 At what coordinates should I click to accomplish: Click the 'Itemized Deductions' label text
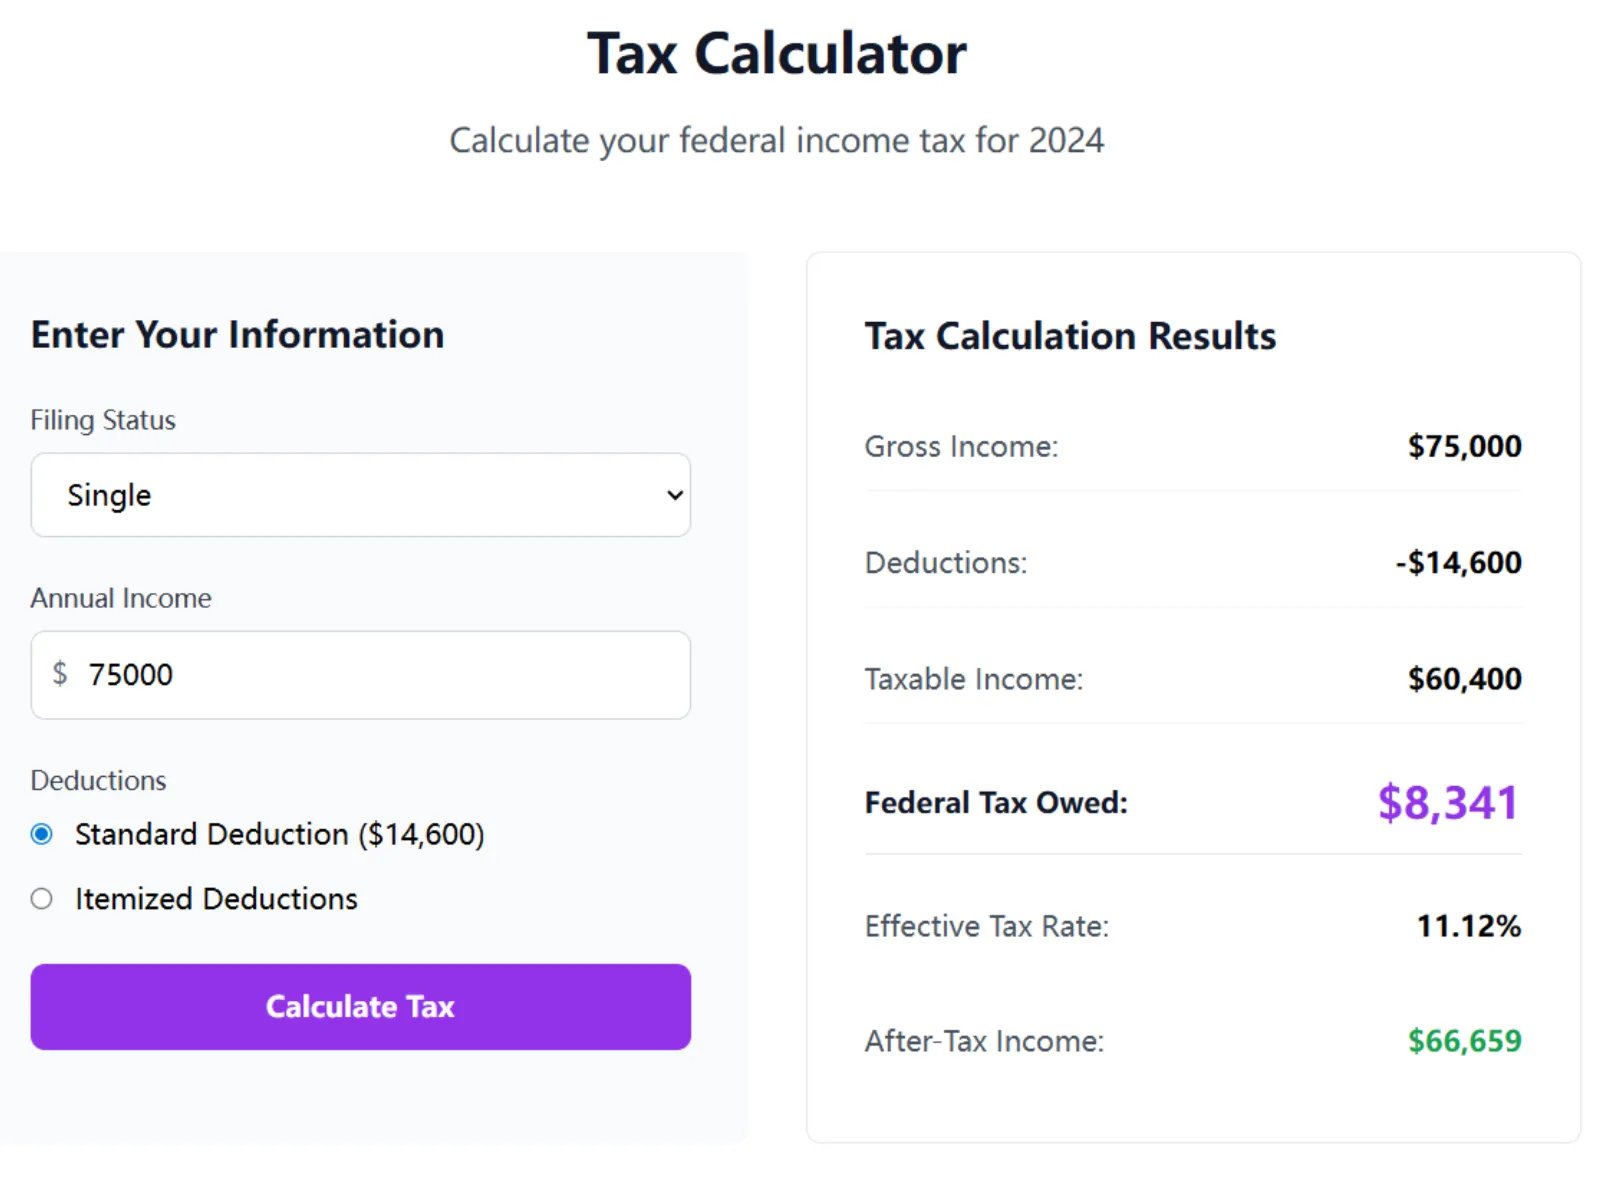(216, 899)
